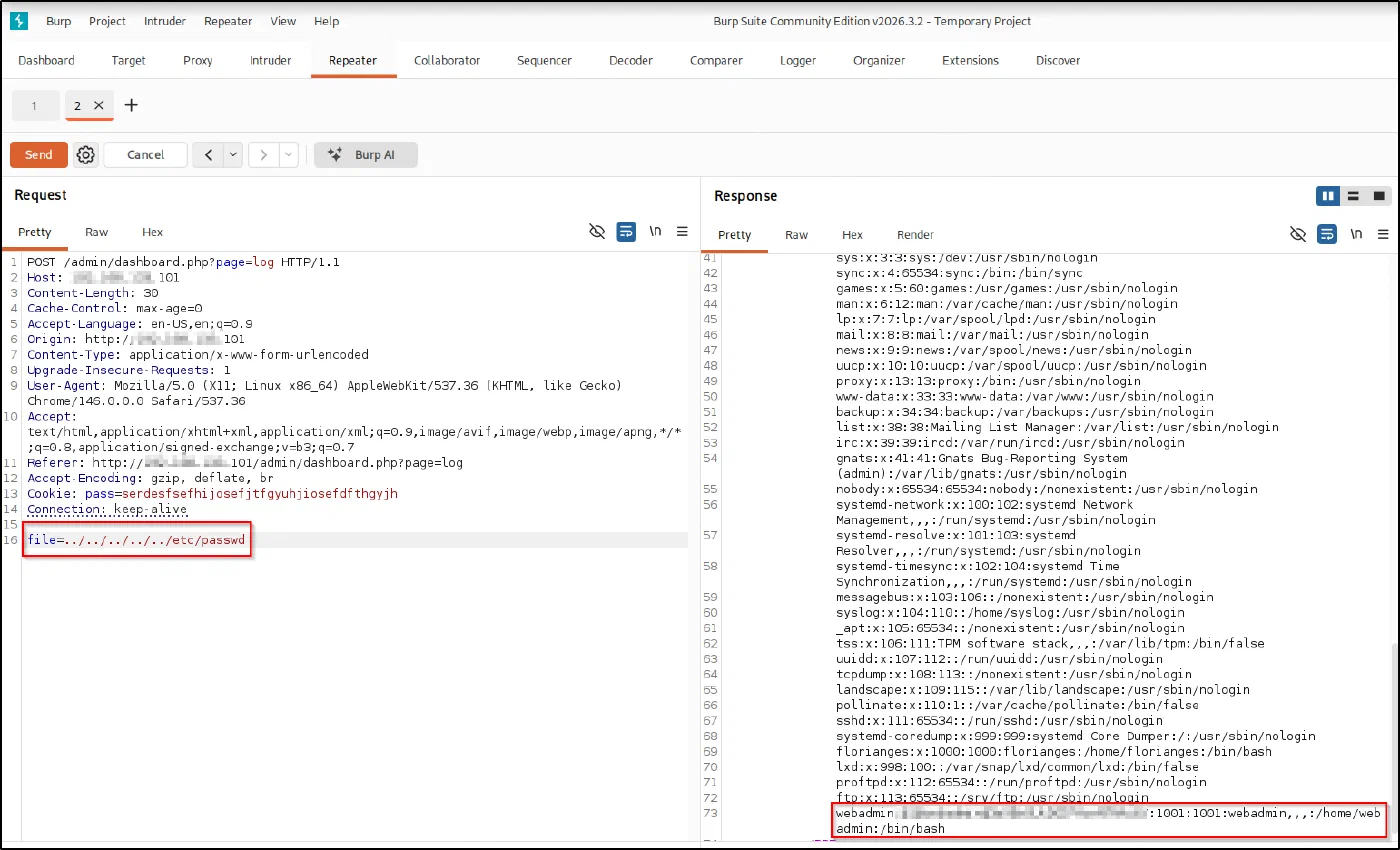This screenshot has width=1400, height=850.
Task: Open the Response panel hamburger menu
Action: 1383,234
